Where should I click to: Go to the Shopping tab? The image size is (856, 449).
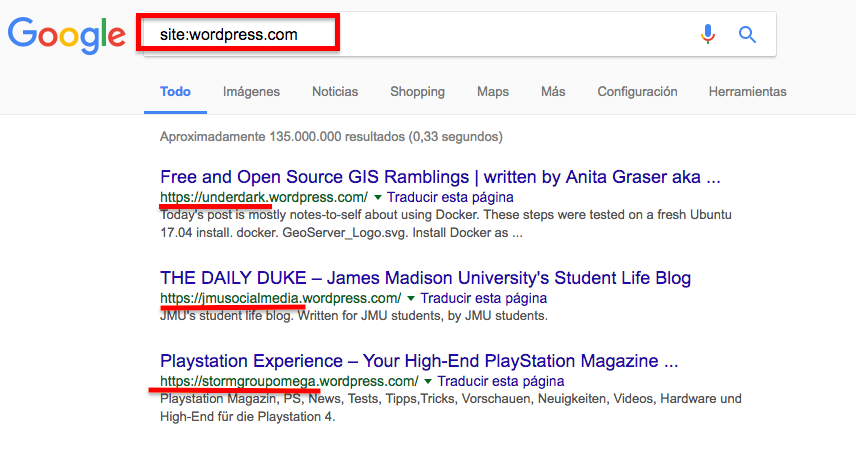(x=417, y=91)
